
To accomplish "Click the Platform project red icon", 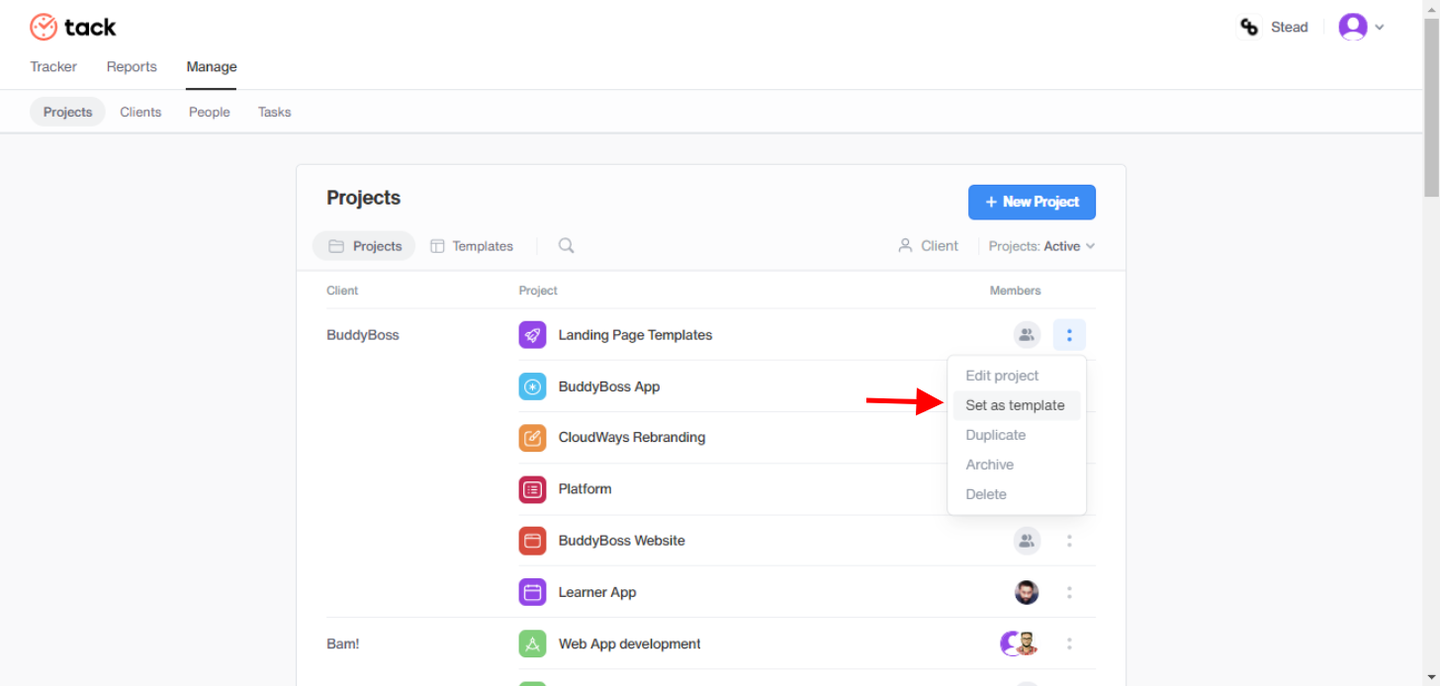I will (532, 489).
